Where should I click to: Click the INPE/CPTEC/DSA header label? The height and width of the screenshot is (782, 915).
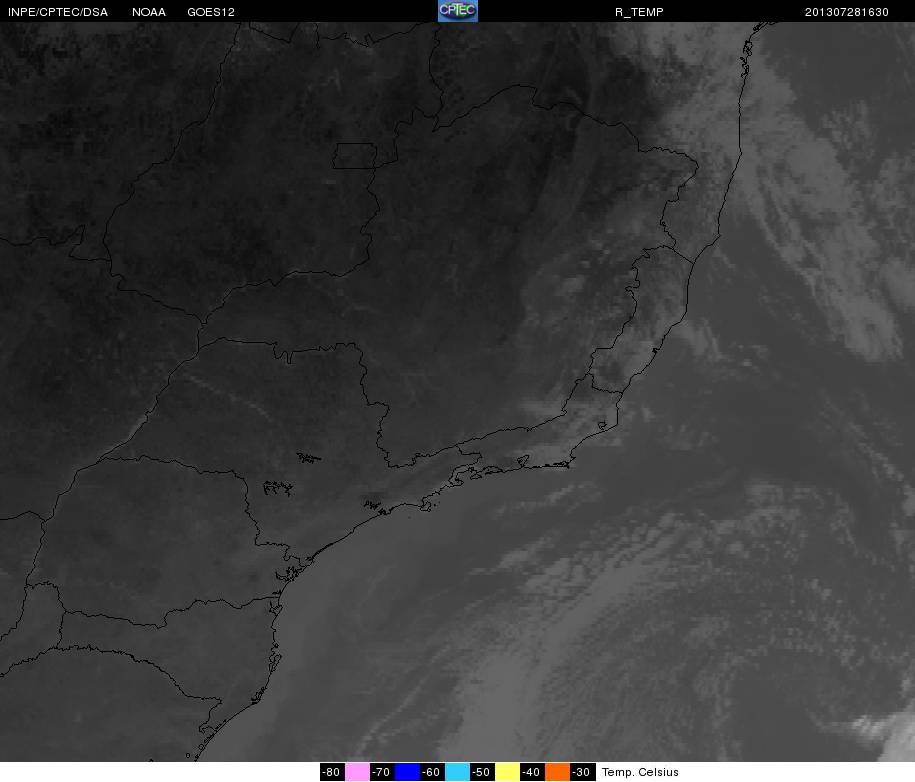[58, 12]
